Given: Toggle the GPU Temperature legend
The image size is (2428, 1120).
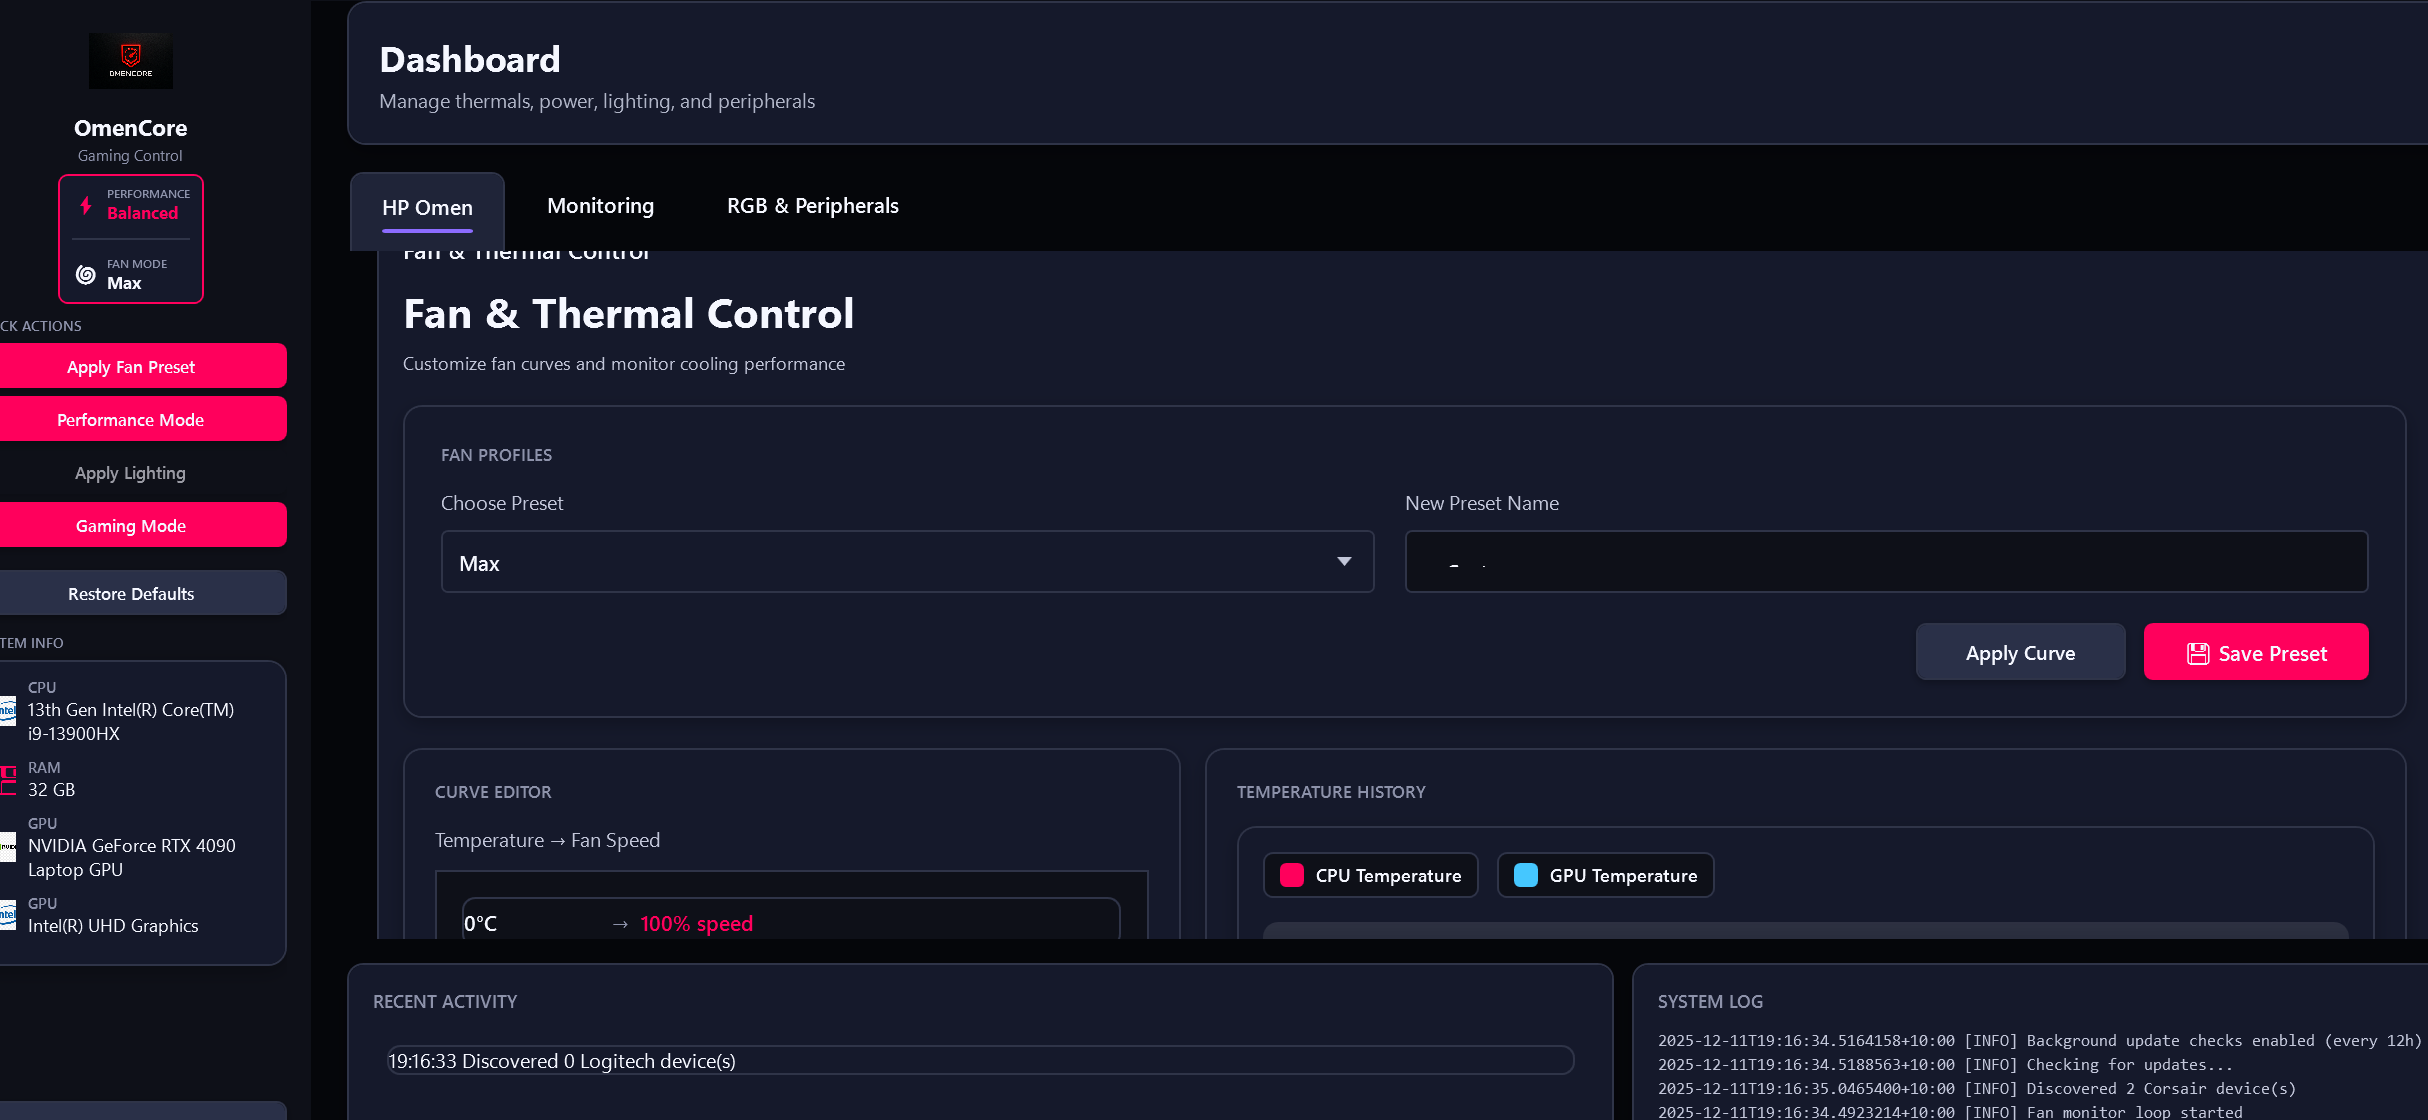Looking at the screenshot, I should click(1604, 875).
